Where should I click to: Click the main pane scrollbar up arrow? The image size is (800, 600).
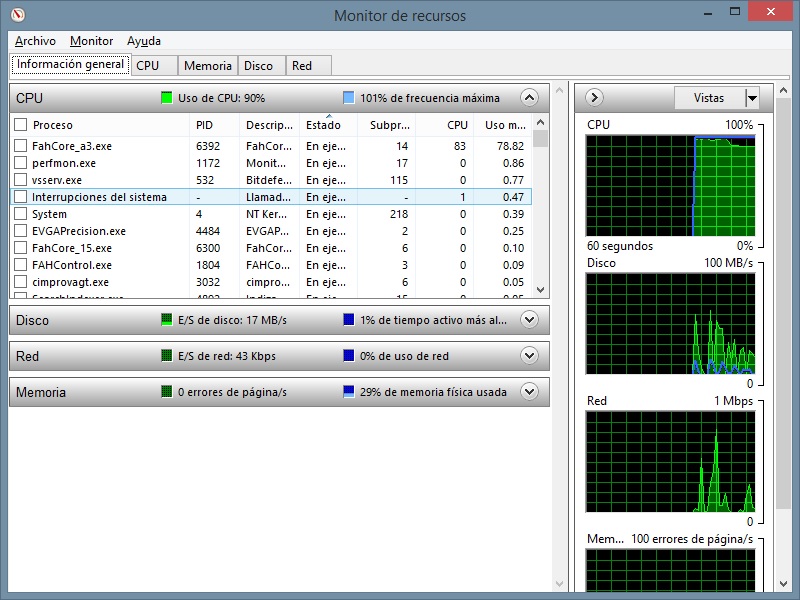tap(559, 91)
